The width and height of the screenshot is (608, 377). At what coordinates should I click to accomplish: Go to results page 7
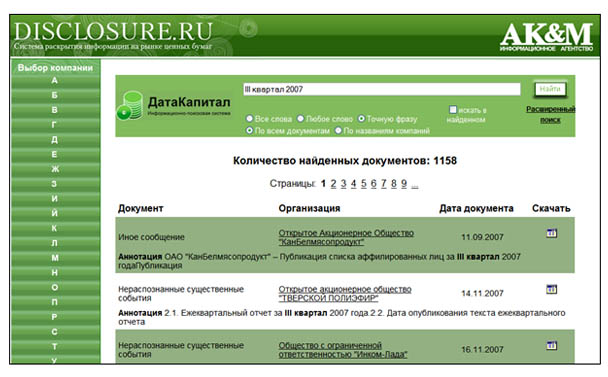(x=384, y=183)
